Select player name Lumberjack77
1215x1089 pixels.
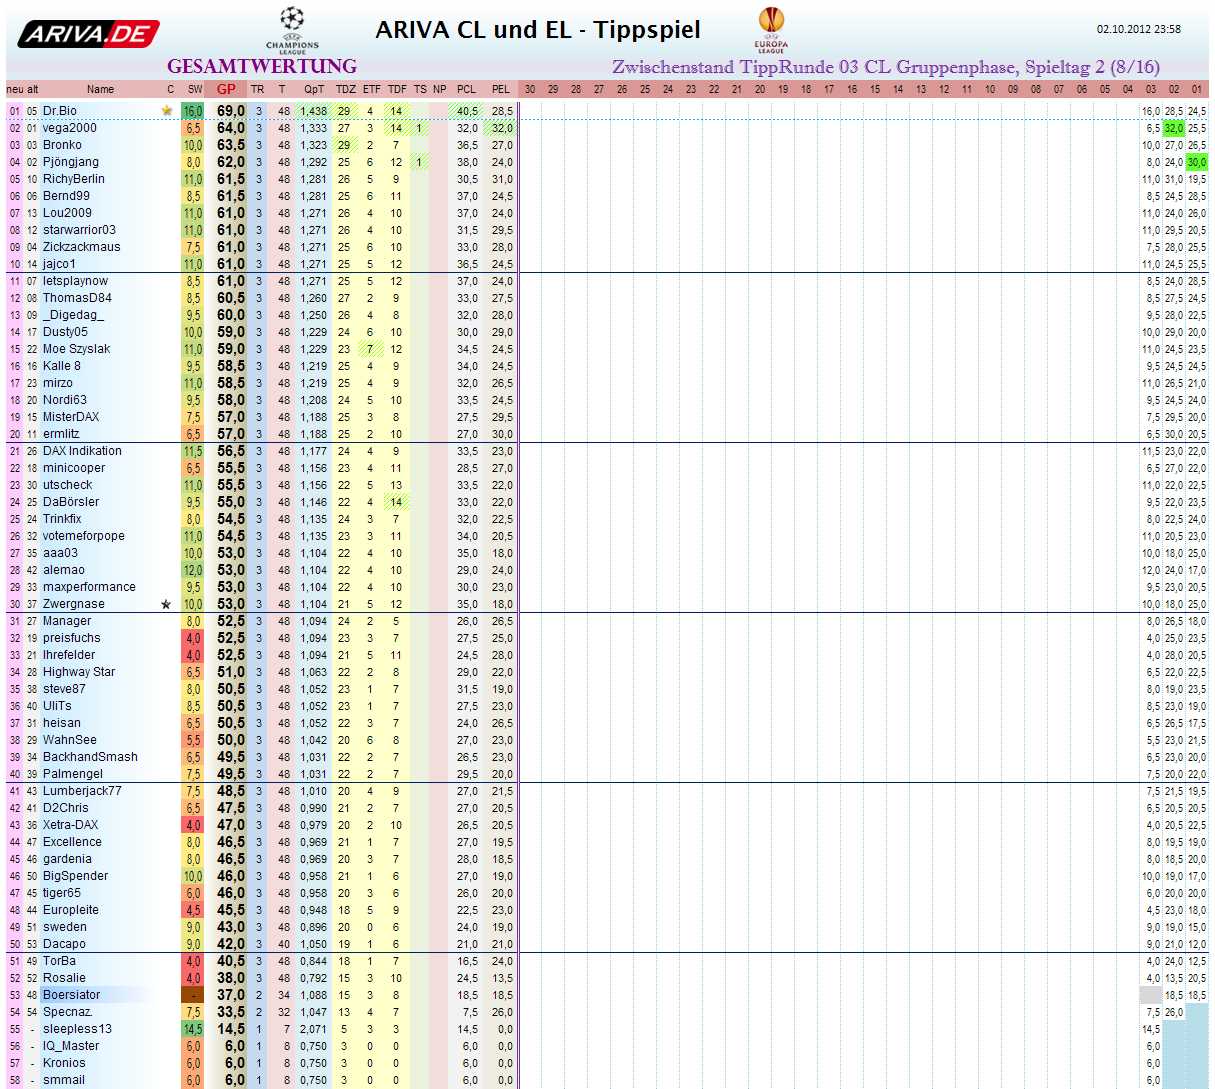click(82, 791)
